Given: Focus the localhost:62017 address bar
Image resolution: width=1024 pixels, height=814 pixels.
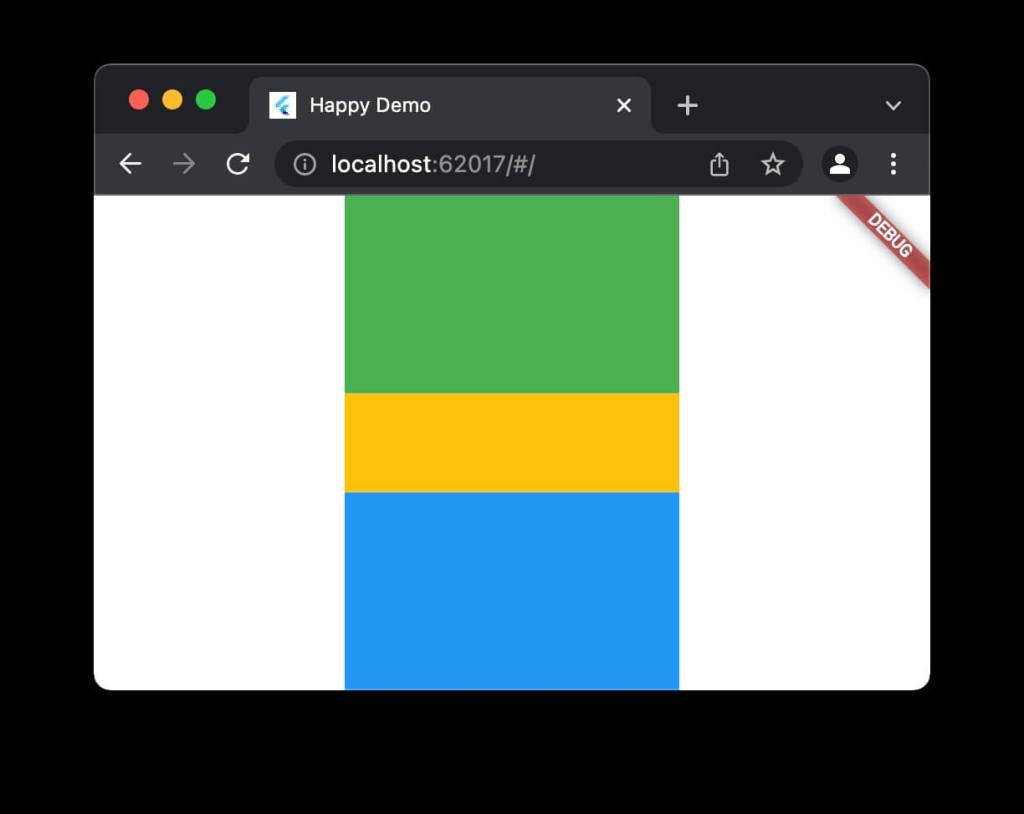Looking at the screenshot, I should tap(500, 164).
